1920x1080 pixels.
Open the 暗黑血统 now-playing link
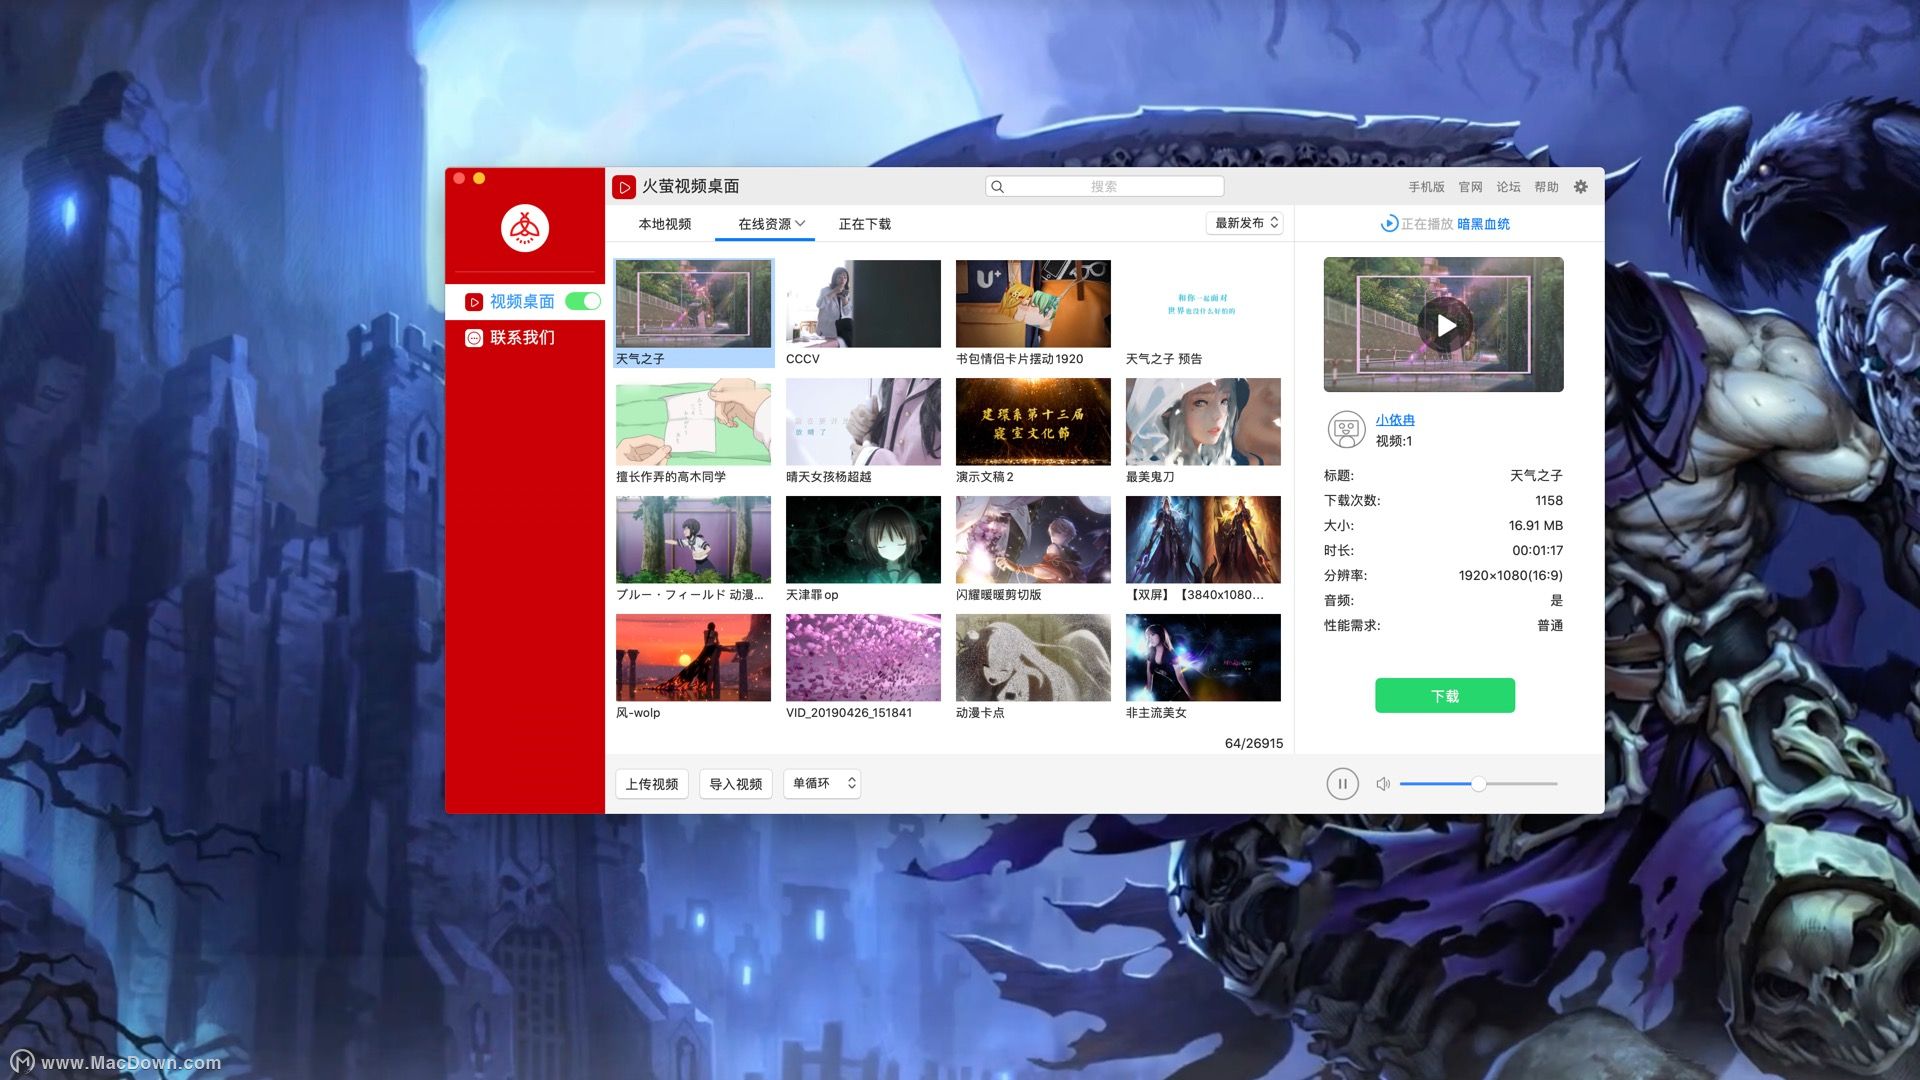tap(1483, 224)
